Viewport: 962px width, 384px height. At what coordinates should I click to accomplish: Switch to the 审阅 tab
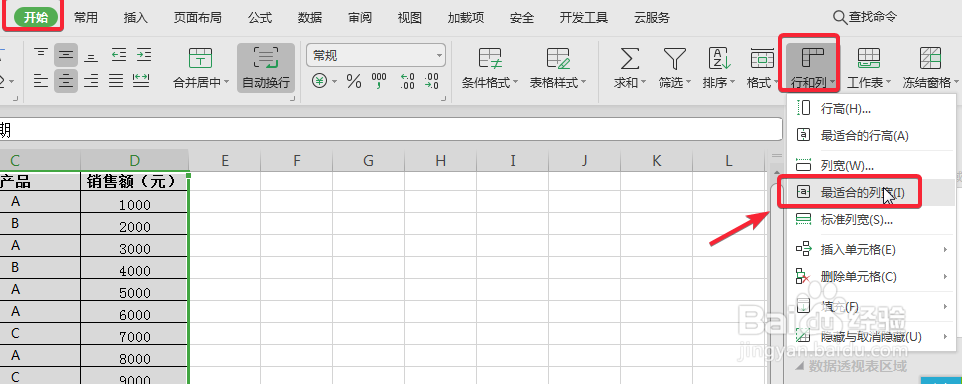click(x=360, y=18)
